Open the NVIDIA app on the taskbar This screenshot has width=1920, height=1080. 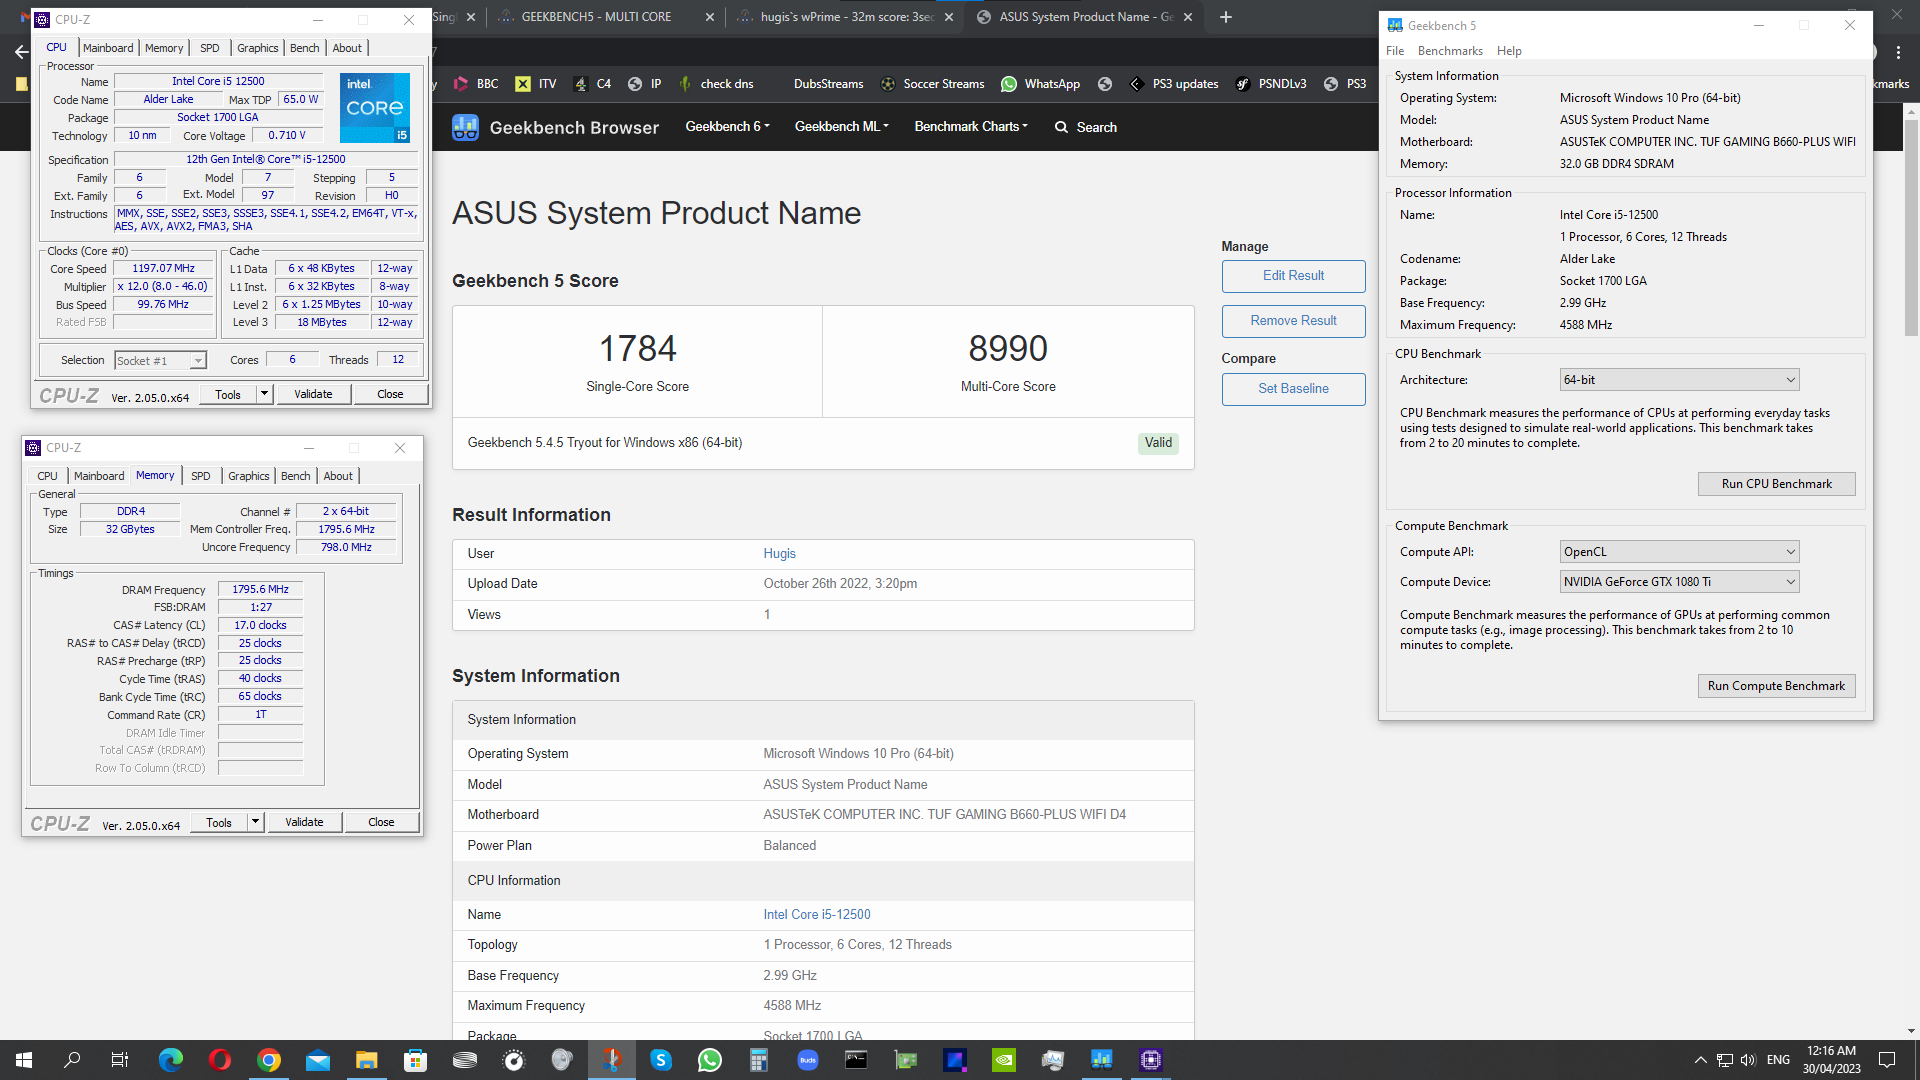point(1004,1060)
